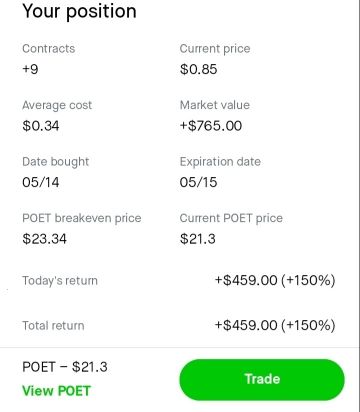Tap the Current price $0.85 value
This screenshot has height=412, width=360.
pos(198,69)
